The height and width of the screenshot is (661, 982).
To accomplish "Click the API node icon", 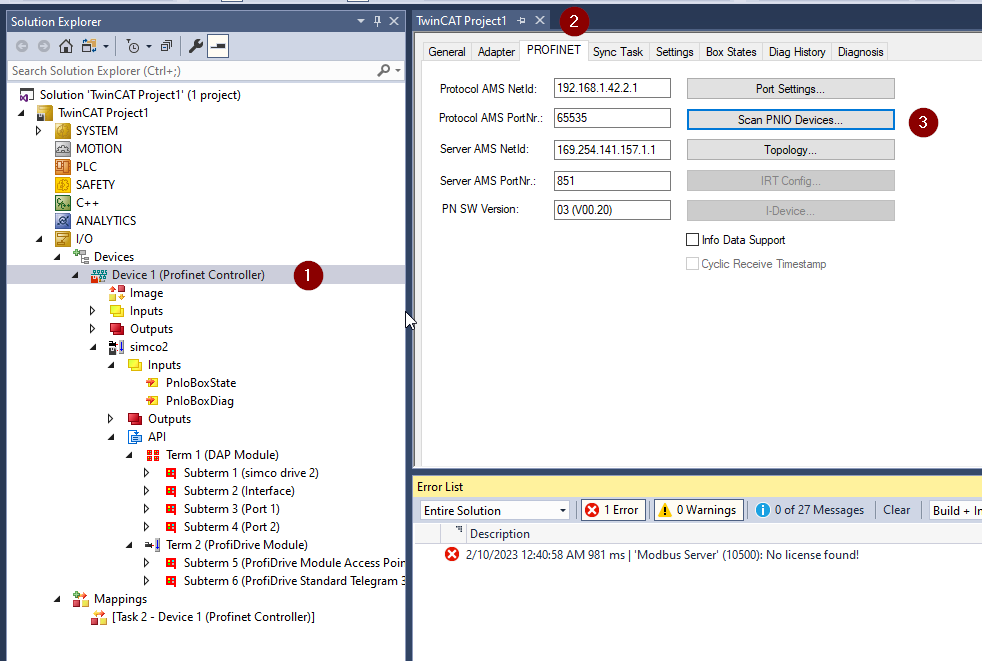I will 135,437.
